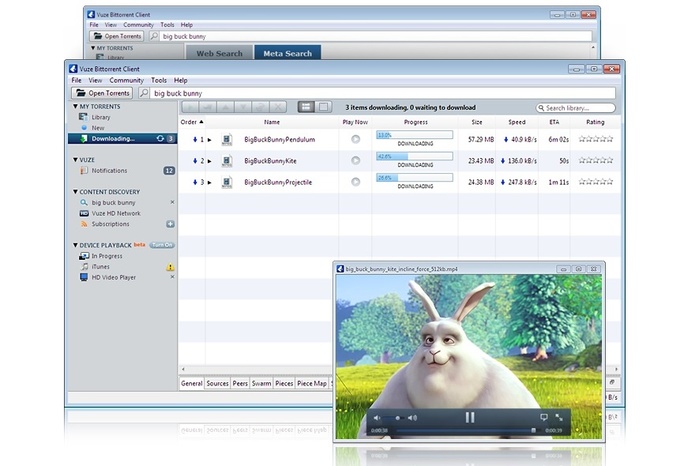Screen dimensions: 699x466
Task: Select the New torrents item in sidebar
Action: (x=98, y=128)
